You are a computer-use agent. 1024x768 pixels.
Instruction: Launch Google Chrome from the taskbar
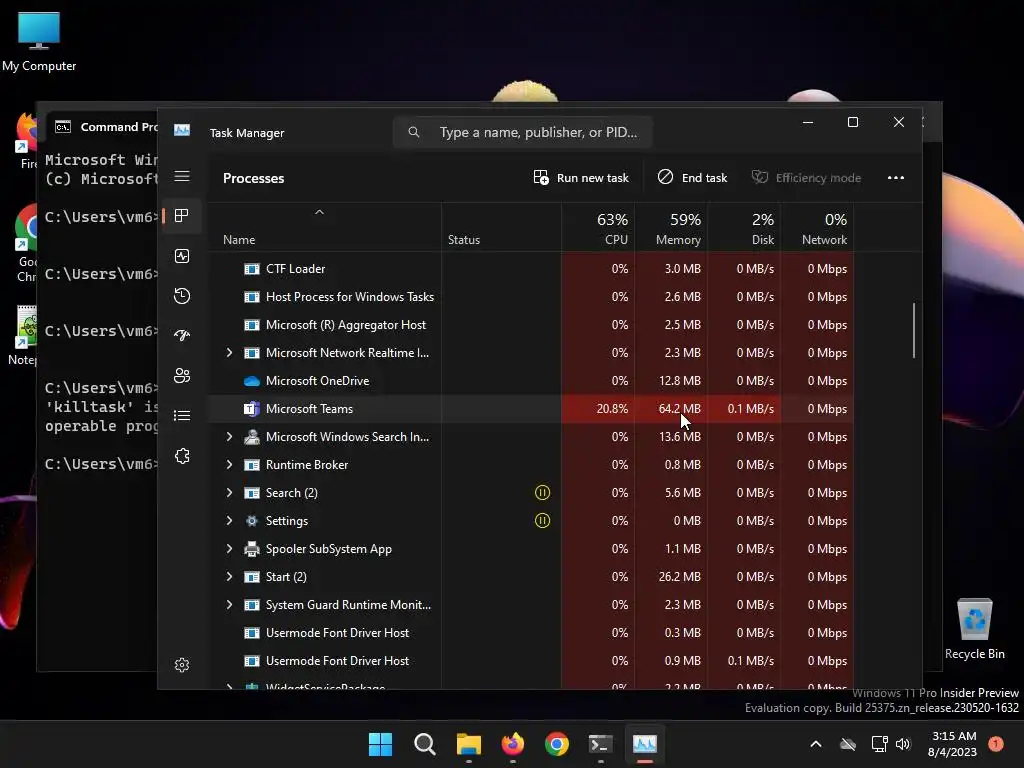(556, 744)
